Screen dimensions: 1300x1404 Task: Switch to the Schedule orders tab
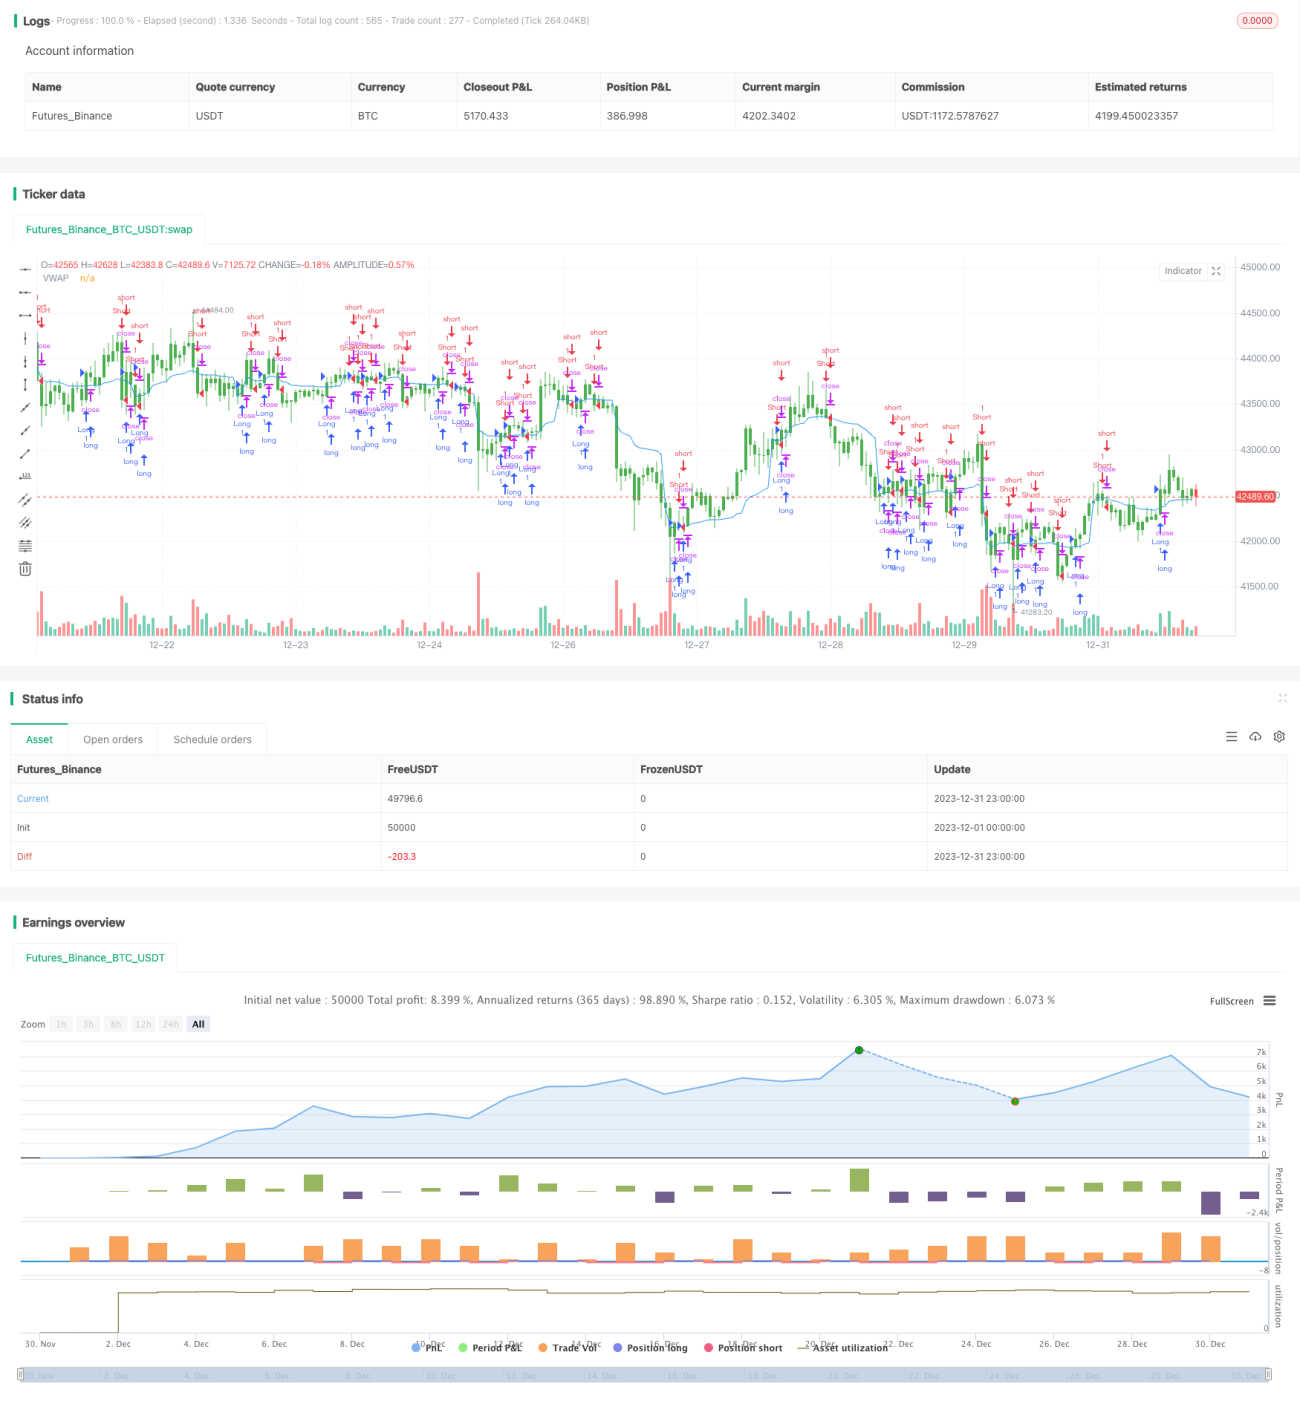coord(212,740)
